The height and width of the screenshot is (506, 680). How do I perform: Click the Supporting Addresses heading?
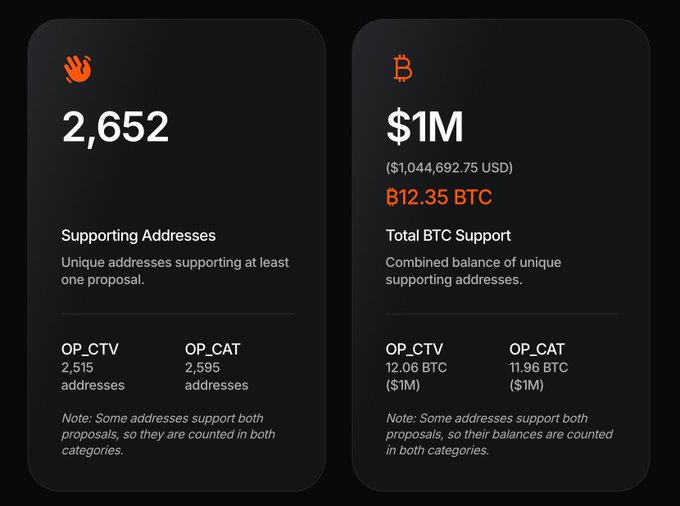[x=138, y=236]
